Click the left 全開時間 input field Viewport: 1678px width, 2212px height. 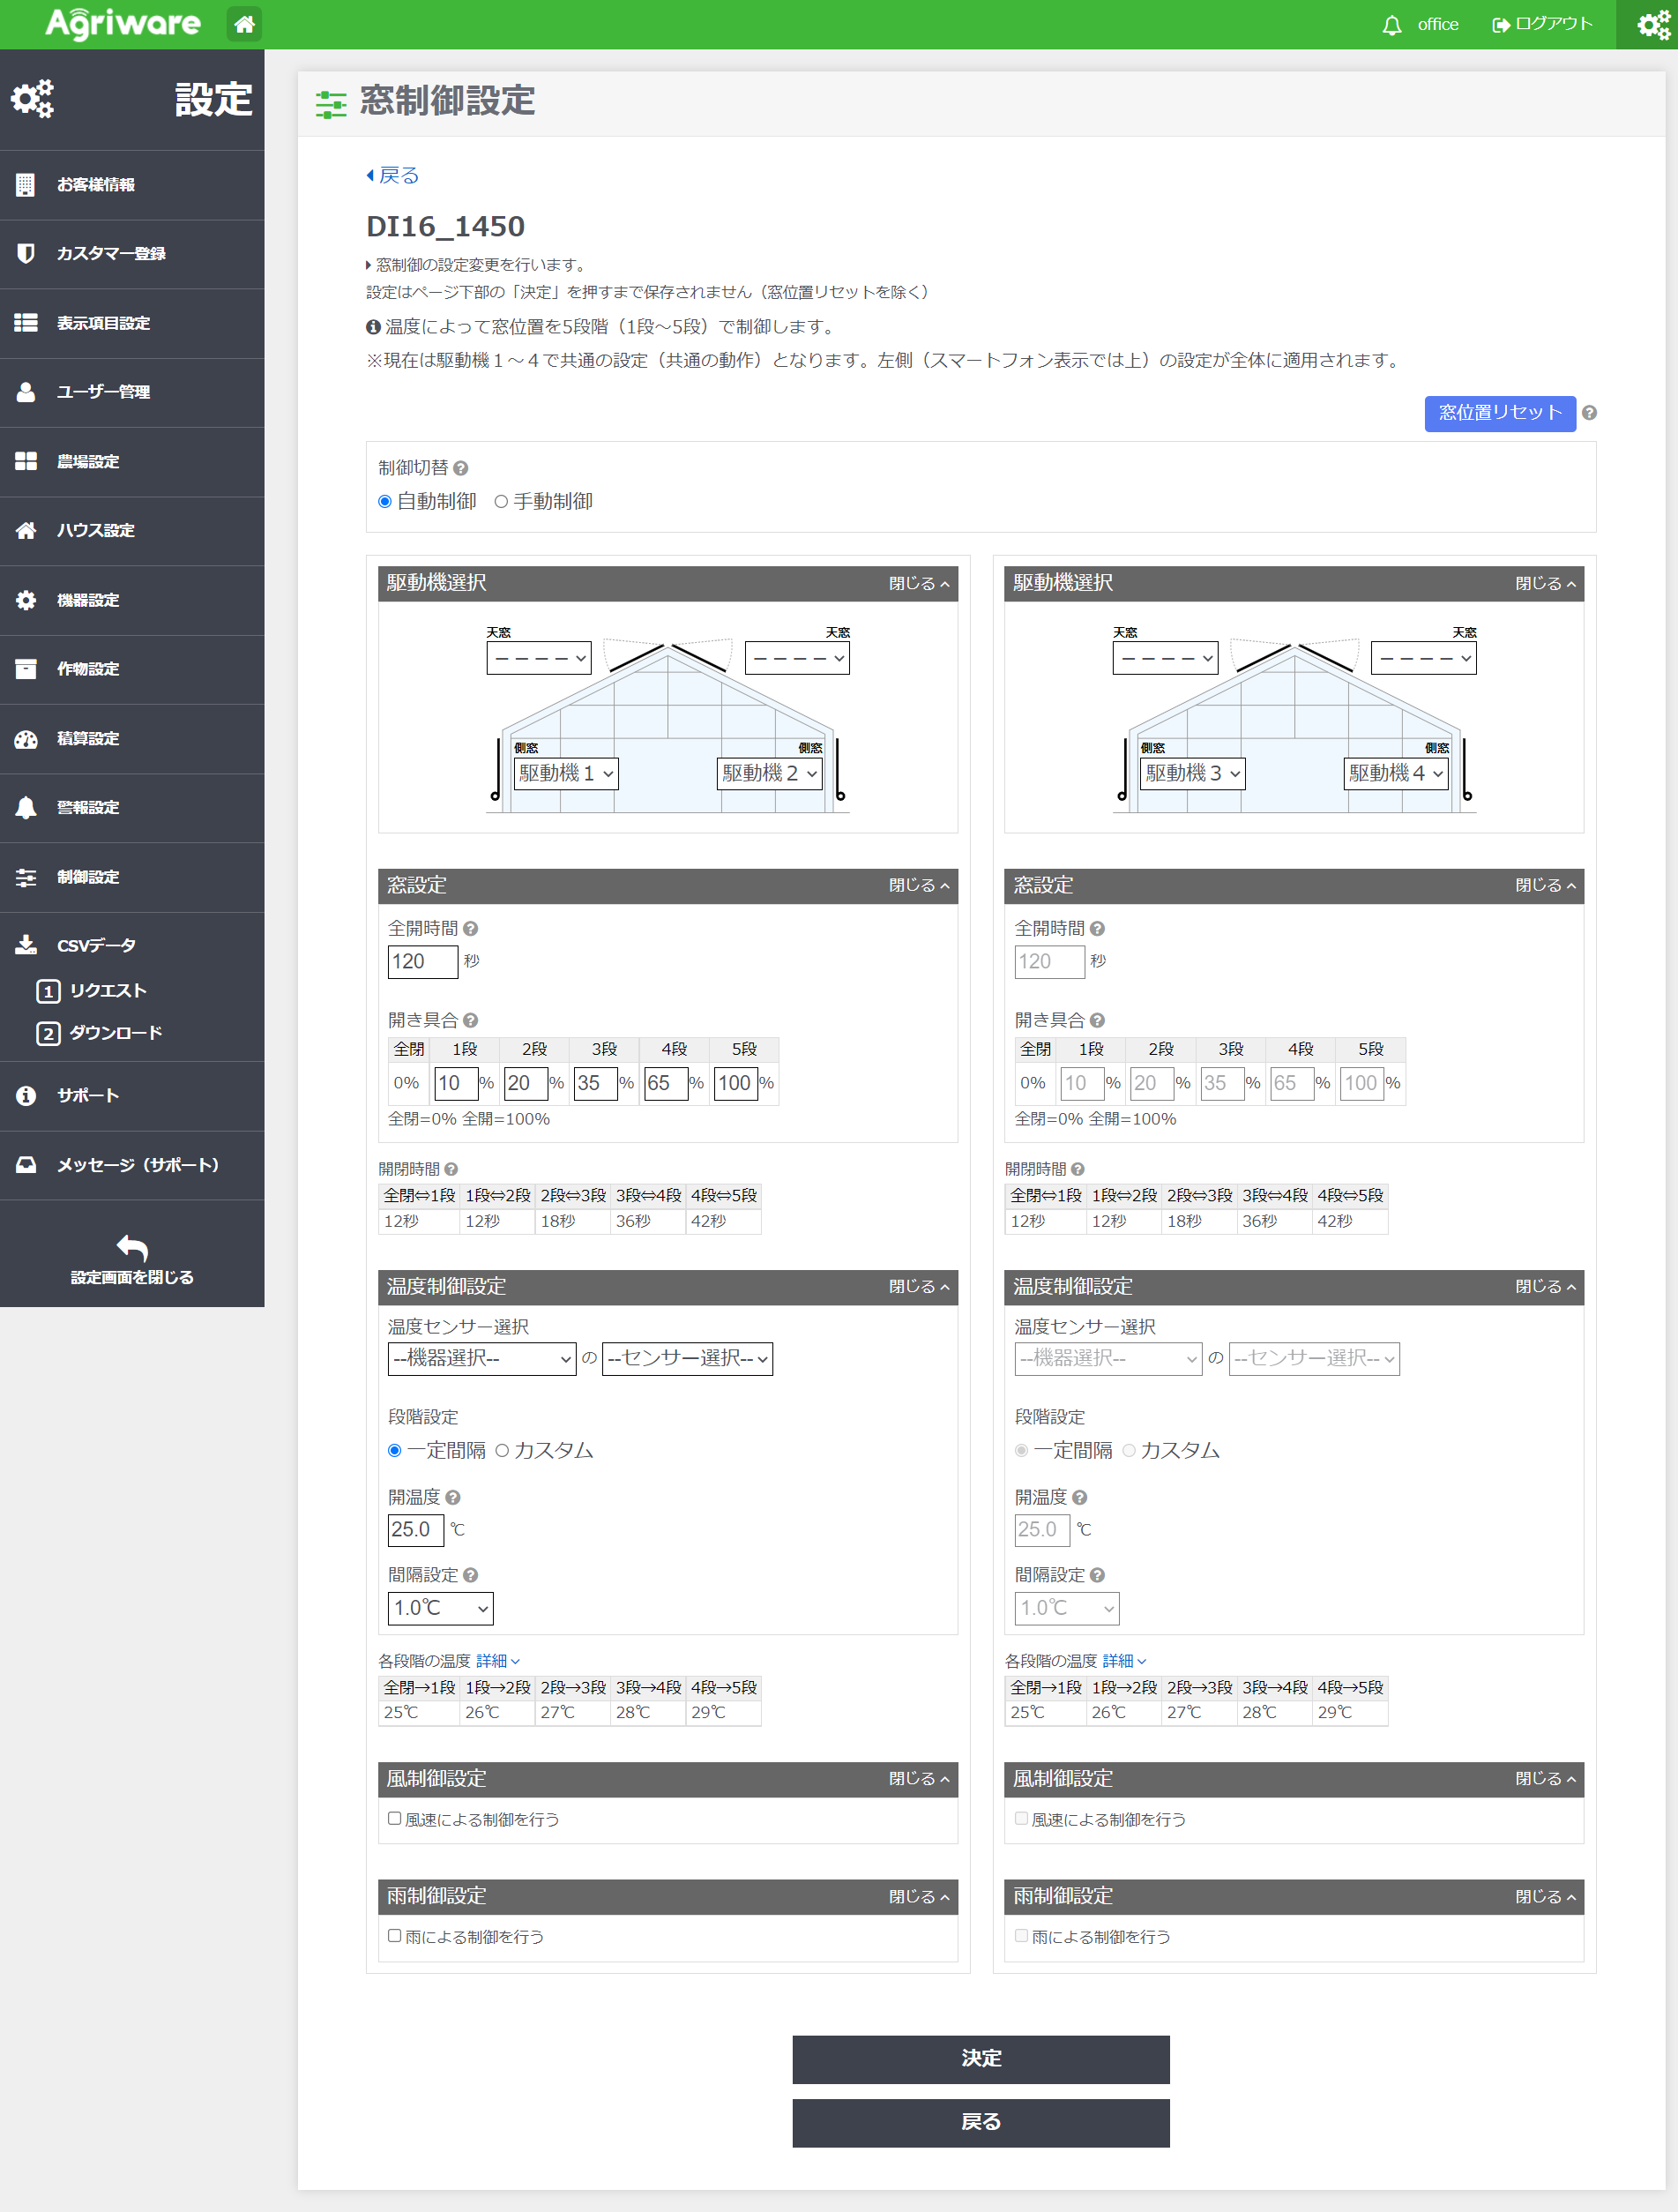(x=422, y=962)
